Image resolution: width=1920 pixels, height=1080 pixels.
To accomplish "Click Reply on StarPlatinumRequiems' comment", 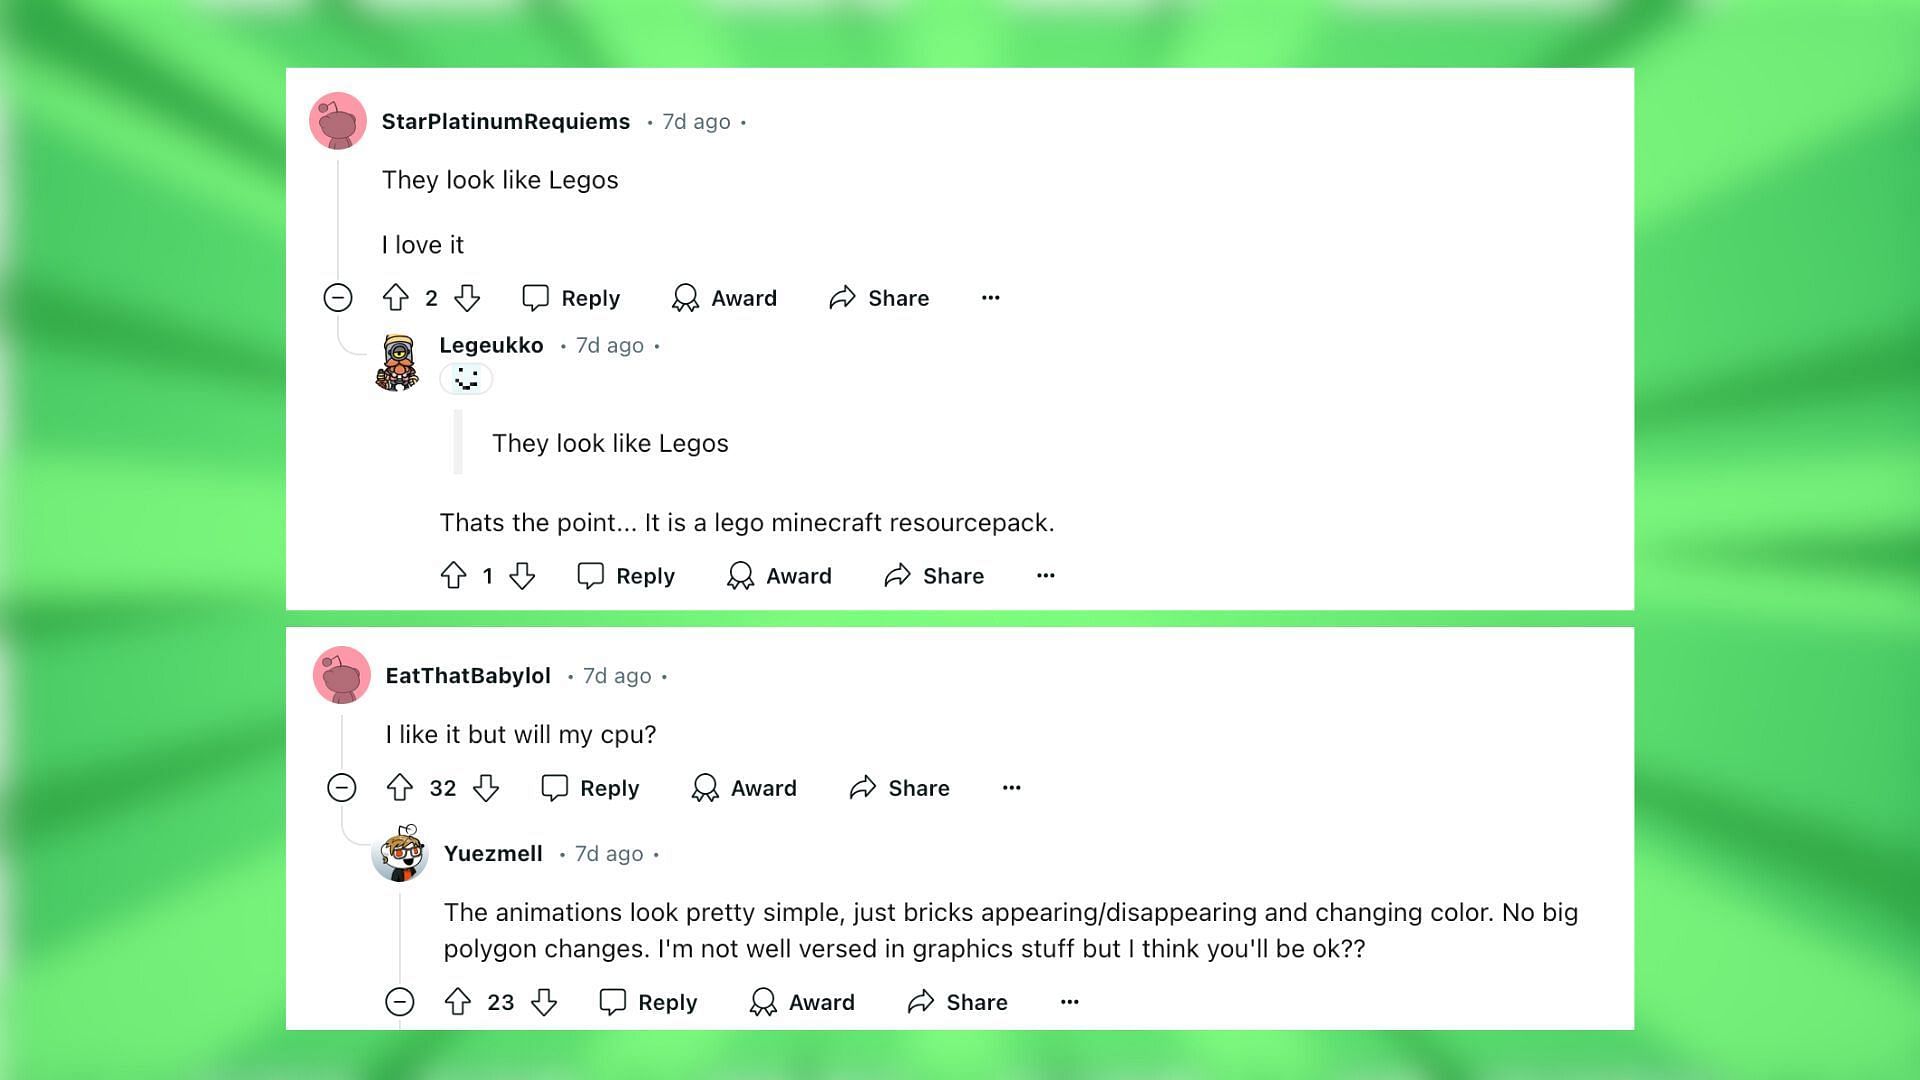I will click(572, 297).
